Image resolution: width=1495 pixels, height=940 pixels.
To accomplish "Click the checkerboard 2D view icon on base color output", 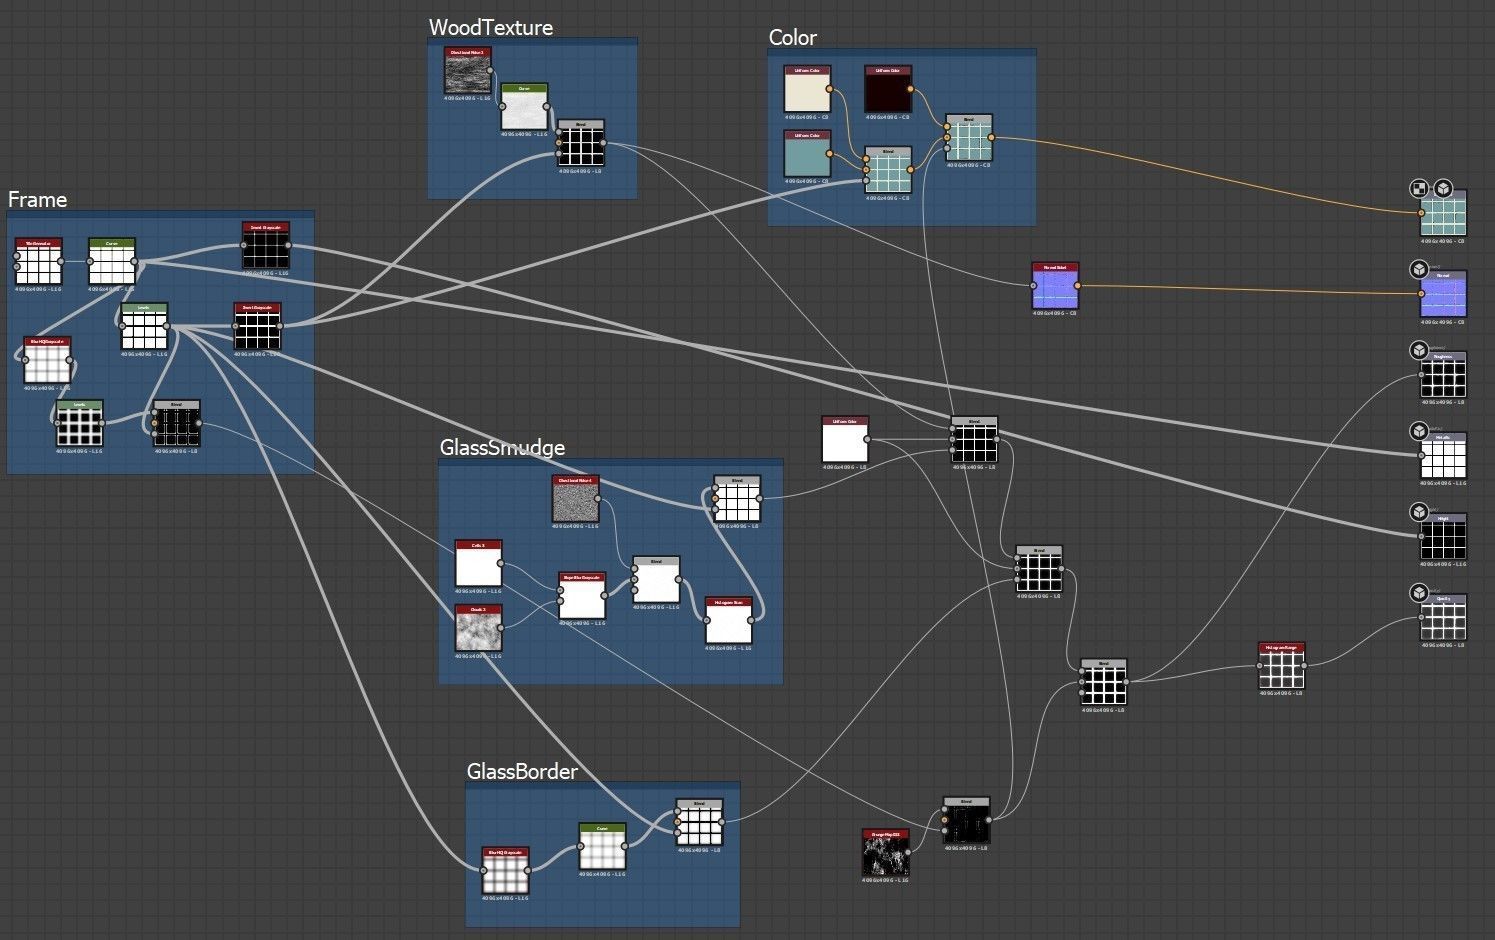I will coord(1419,189).
